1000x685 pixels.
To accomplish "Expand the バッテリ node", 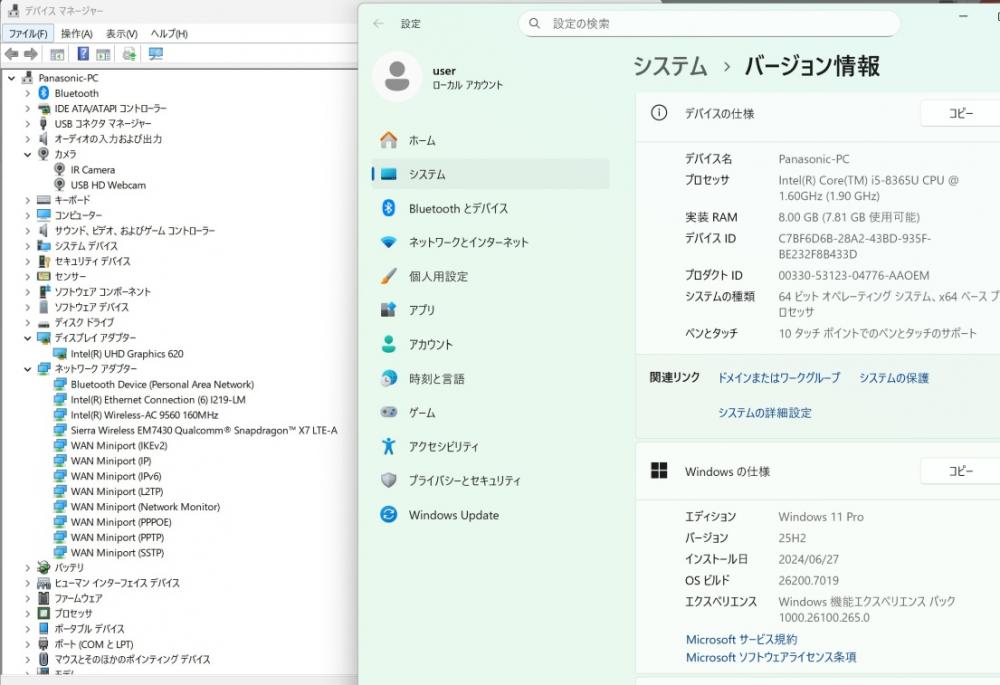I will tap(27, 568).
